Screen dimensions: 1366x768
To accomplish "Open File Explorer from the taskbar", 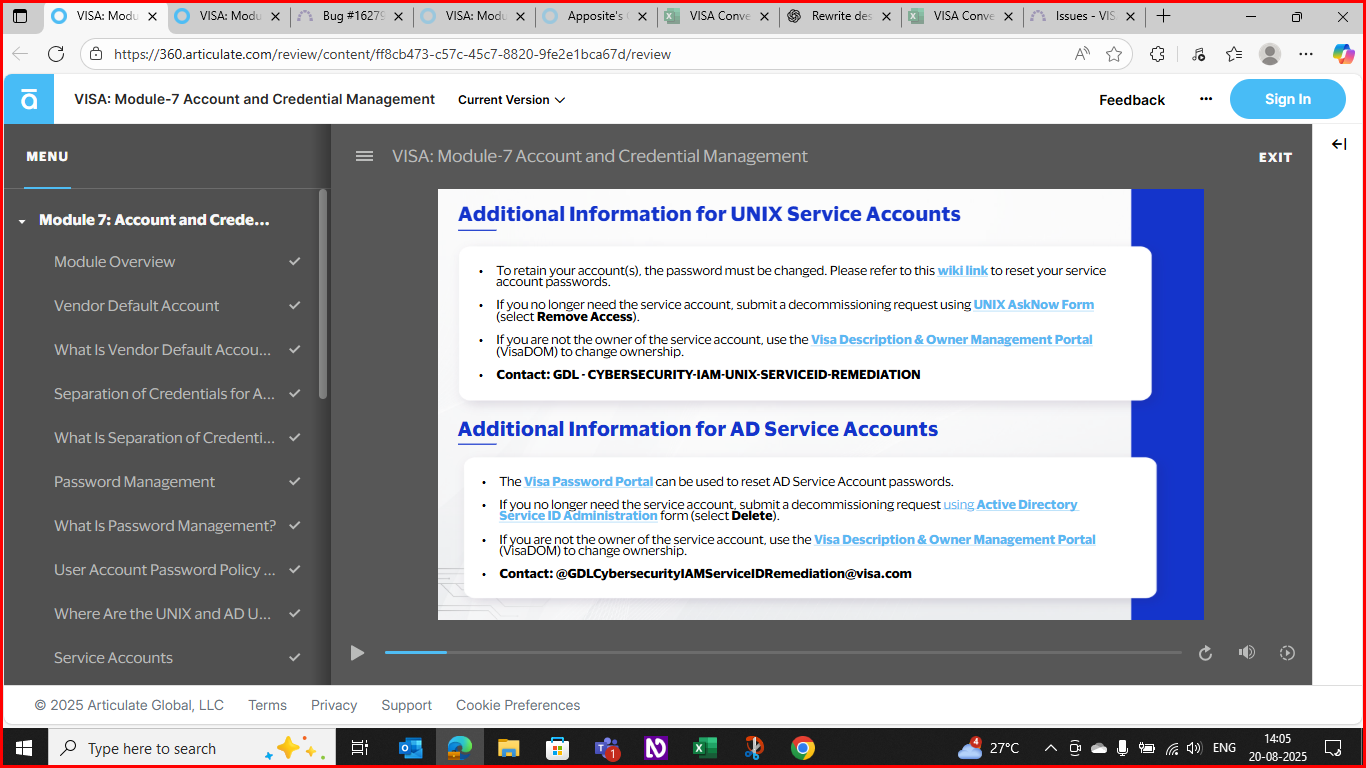I will tap(509, 748).
